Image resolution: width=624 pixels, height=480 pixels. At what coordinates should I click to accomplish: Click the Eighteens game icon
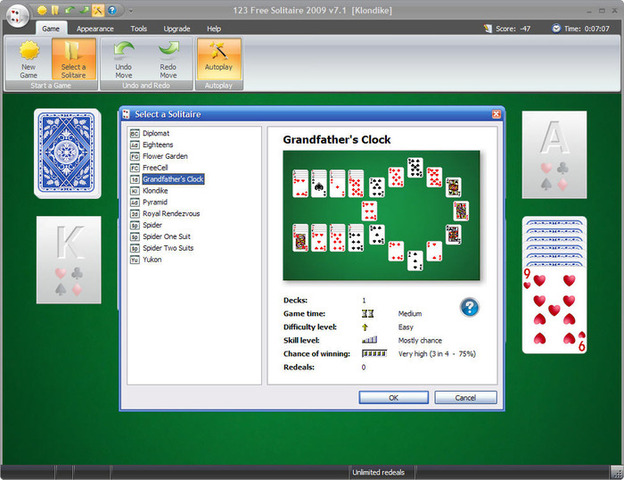pos(135,145)
